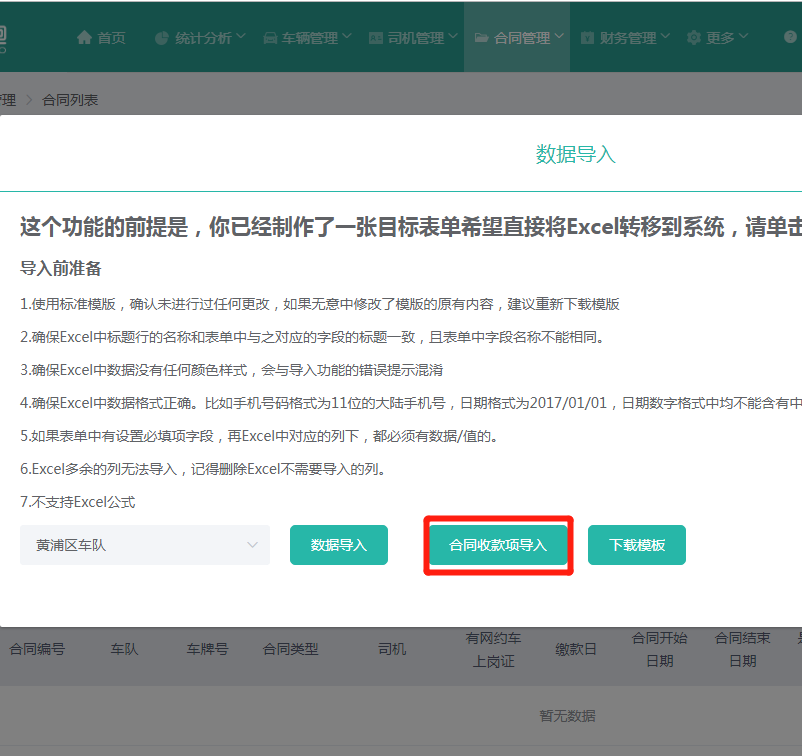Click the ID card icon for 司机管理
The height and width of the screenshot is (756, 802).
[376, 38]
